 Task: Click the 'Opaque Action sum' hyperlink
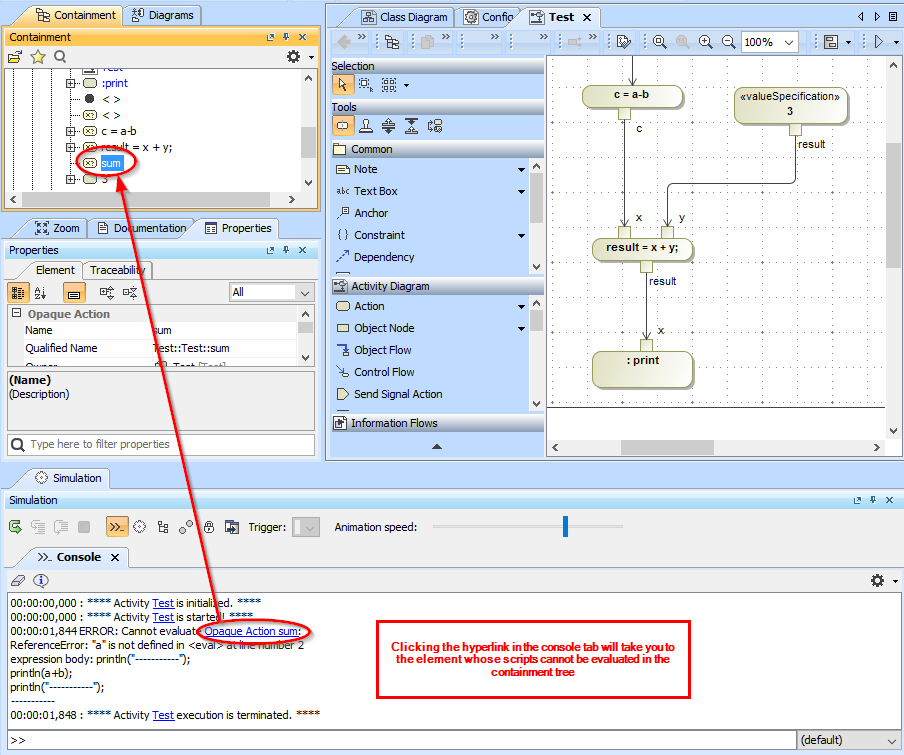[252, 631]
